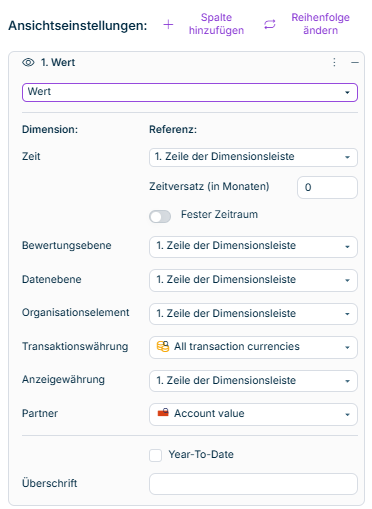
Task: Collapse the 1. Wert panel with minus icon
Action: [x=355, y=62]
